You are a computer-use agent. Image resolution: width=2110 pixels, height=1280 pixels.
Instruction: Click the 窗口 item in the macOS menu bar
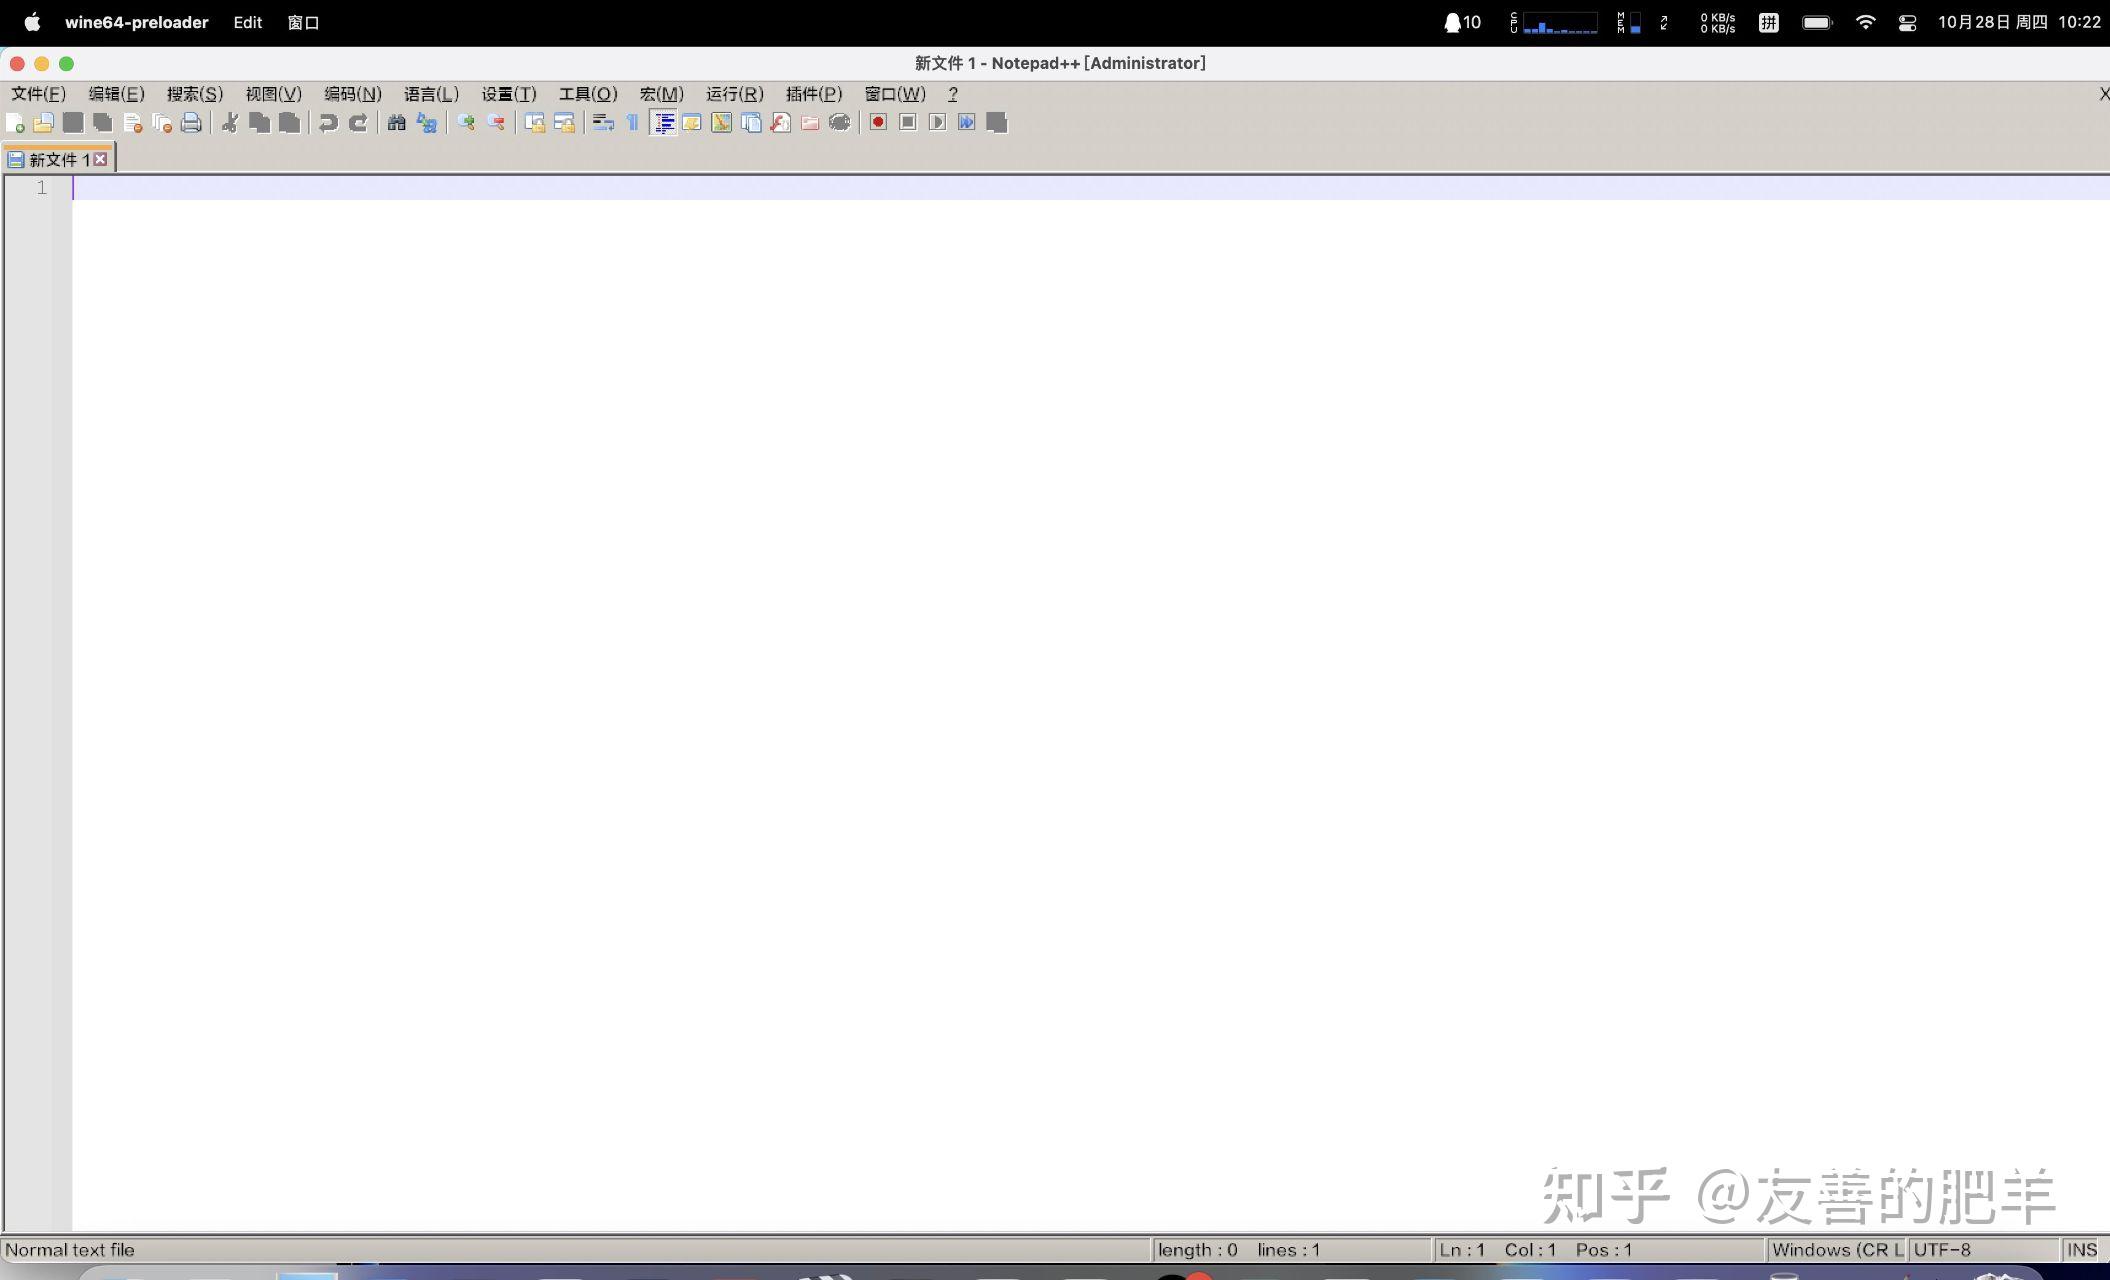(303, 22)
